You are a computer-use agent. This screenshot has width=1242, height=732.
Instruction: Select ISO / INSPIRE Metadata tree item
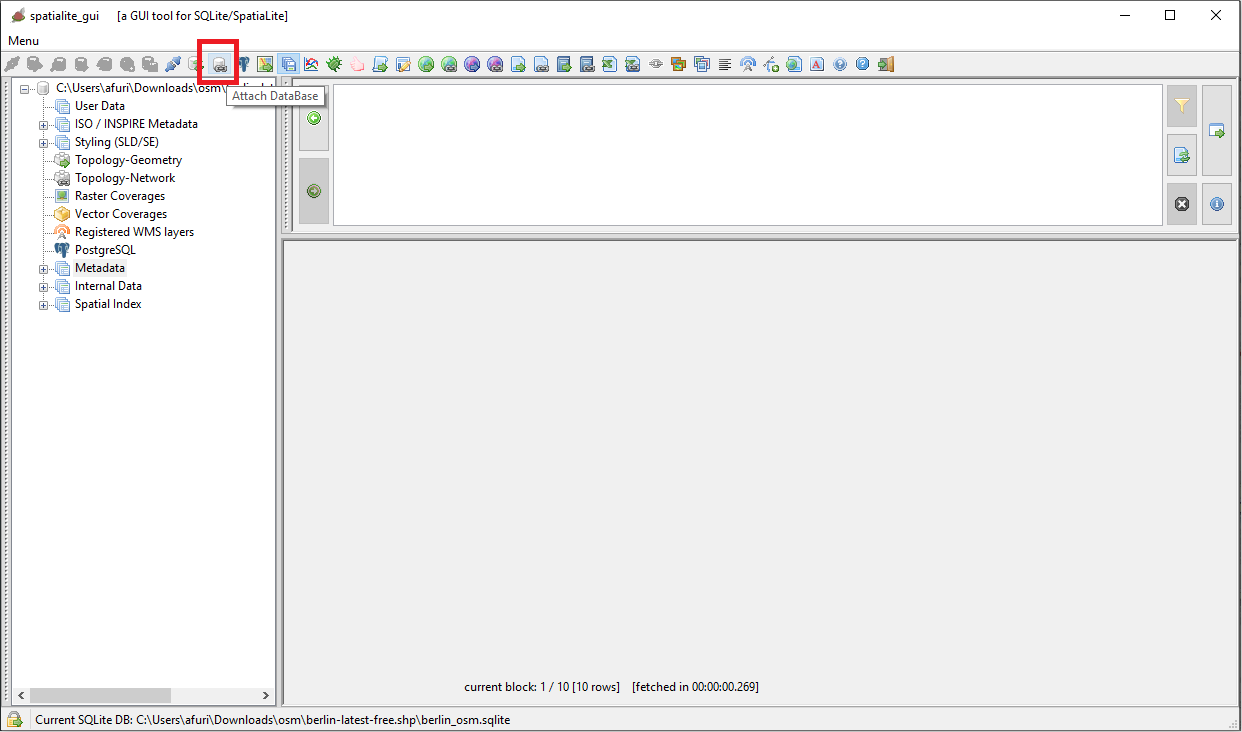(x=136, y=124)
